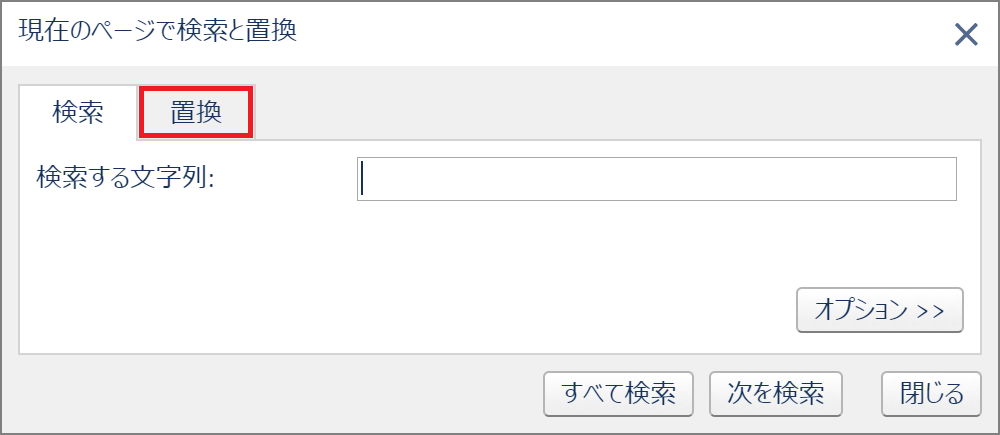Find the next match with 次を検索
The height and width of the screenshot is (435, 1000).
tap(776, 394)
